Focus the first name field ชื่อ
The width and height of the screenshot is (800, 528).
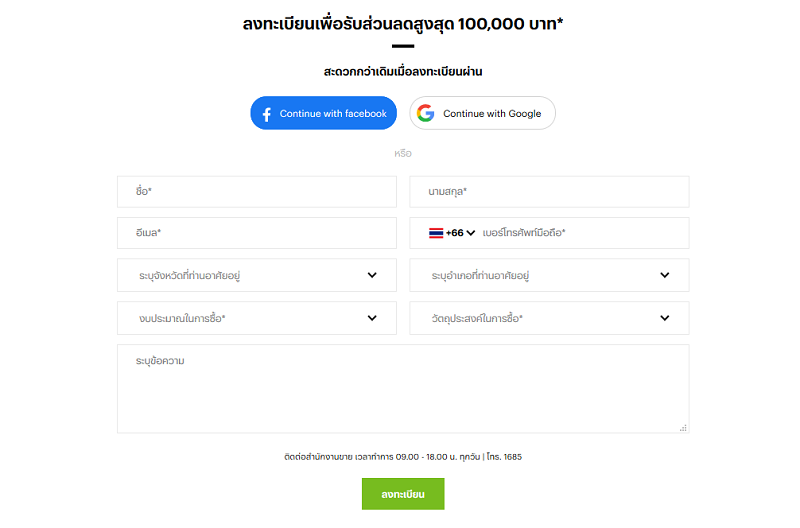[x=257, y=192]
